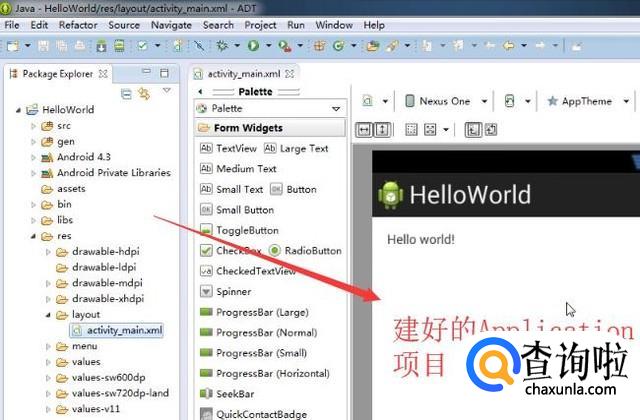640x420 pixels.
Task: Toggle the canvas zoom reset button
Action: [491, 130]
